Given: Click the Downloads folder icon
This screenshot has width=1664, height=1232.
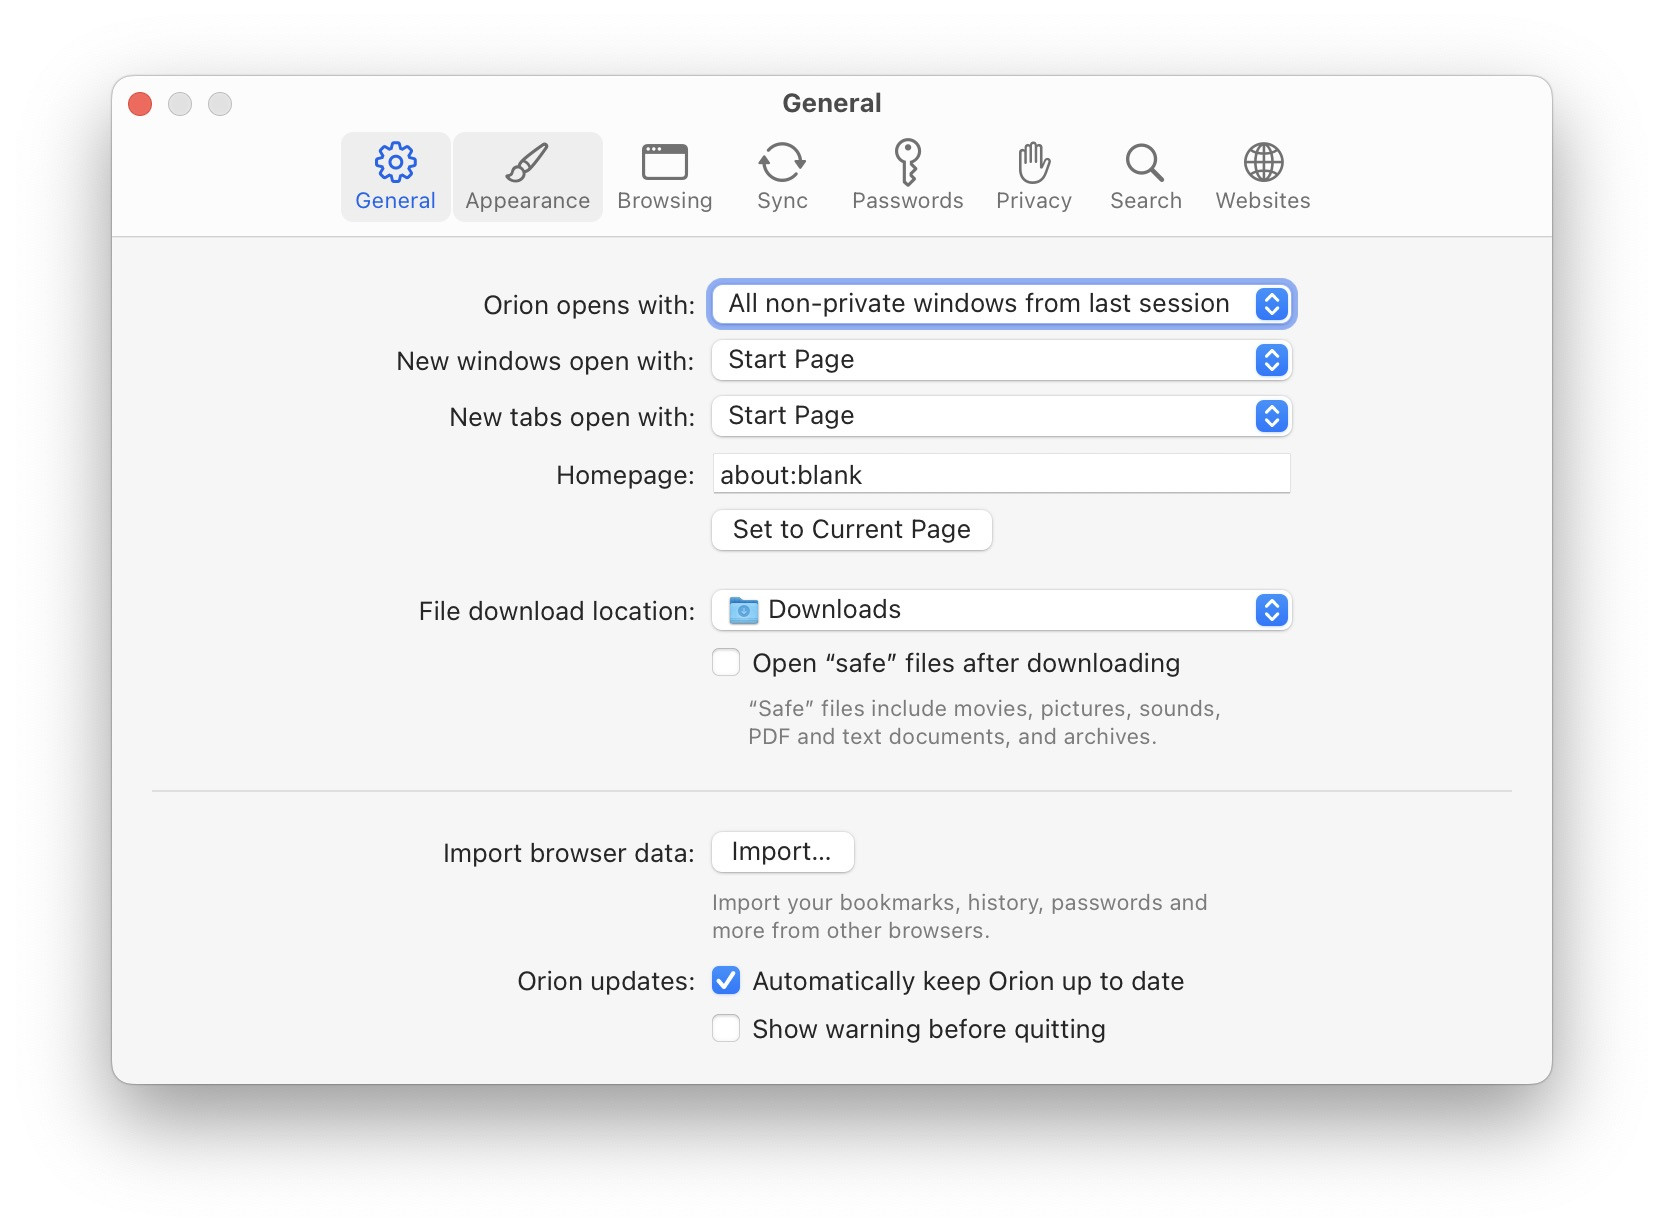Looking at the screenshot, I should (x=744, y=610).
